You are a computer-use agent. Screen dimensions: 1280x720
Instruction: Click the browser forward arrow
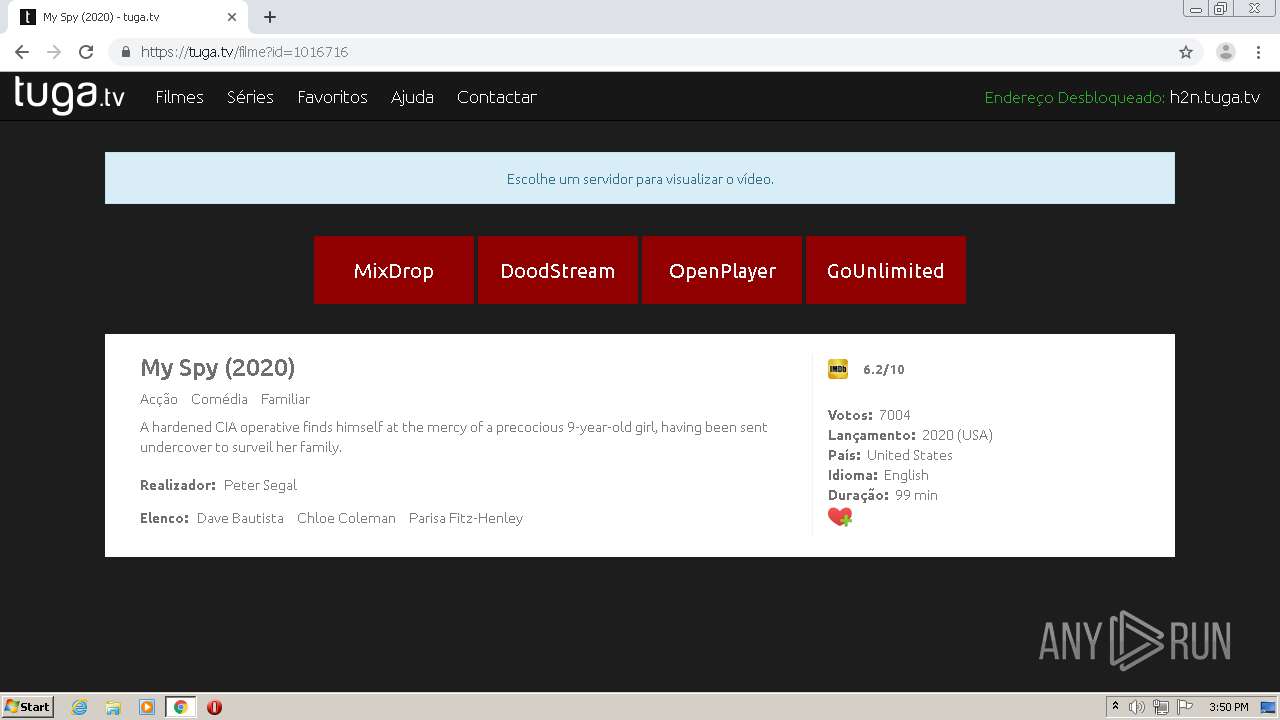(54, 52)
